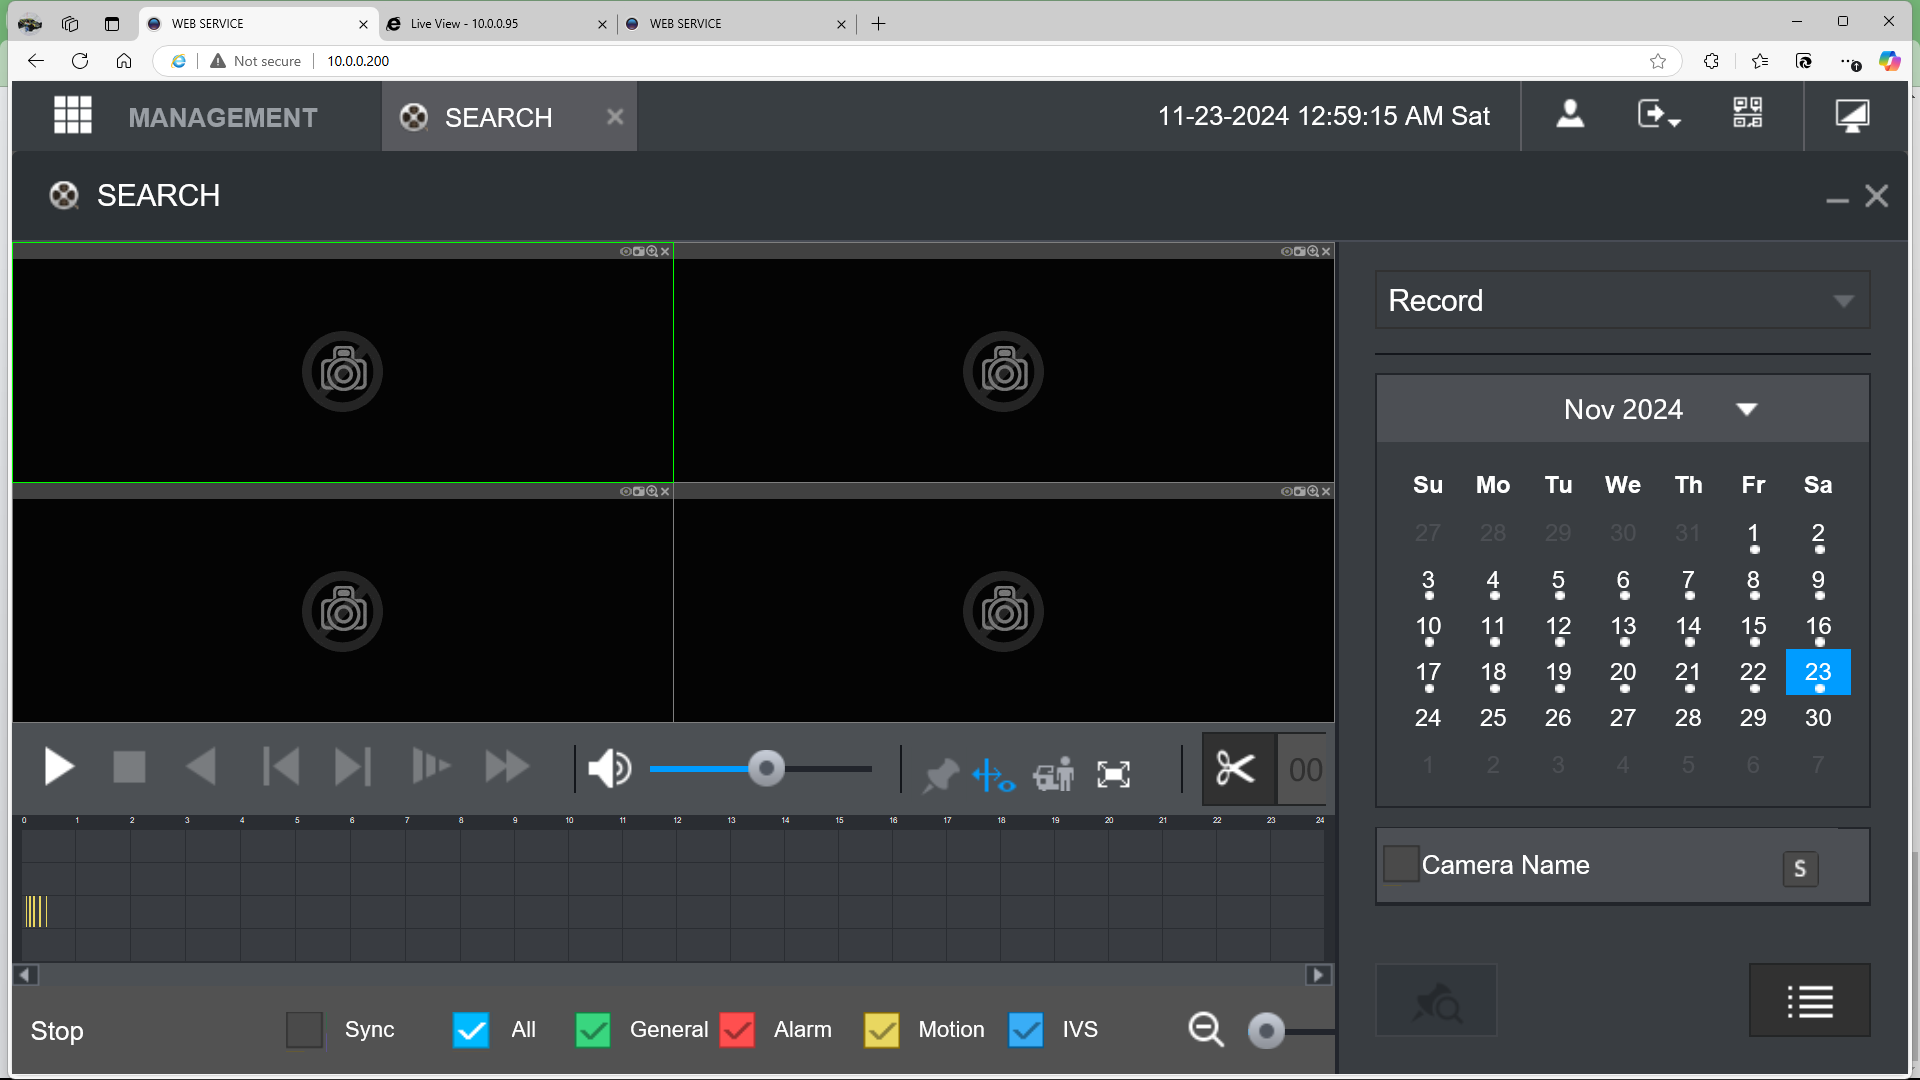Open the user account icon
This screenshot has height=1080, width=1920.
[1570, 114]
